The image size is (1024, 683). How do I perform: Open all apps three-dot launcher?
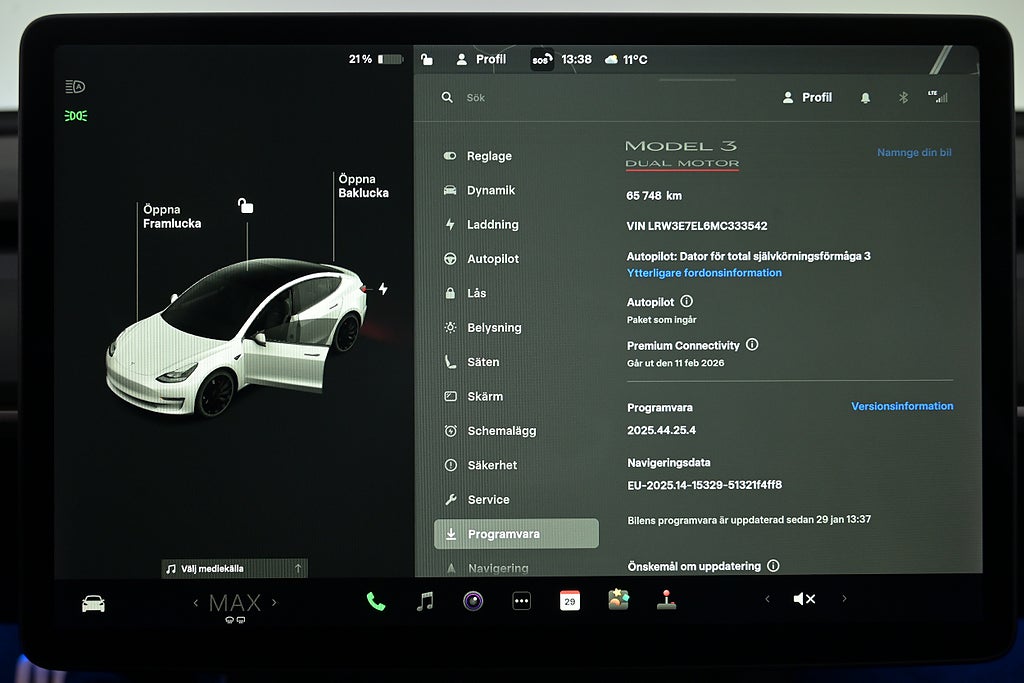click(521, 601)
